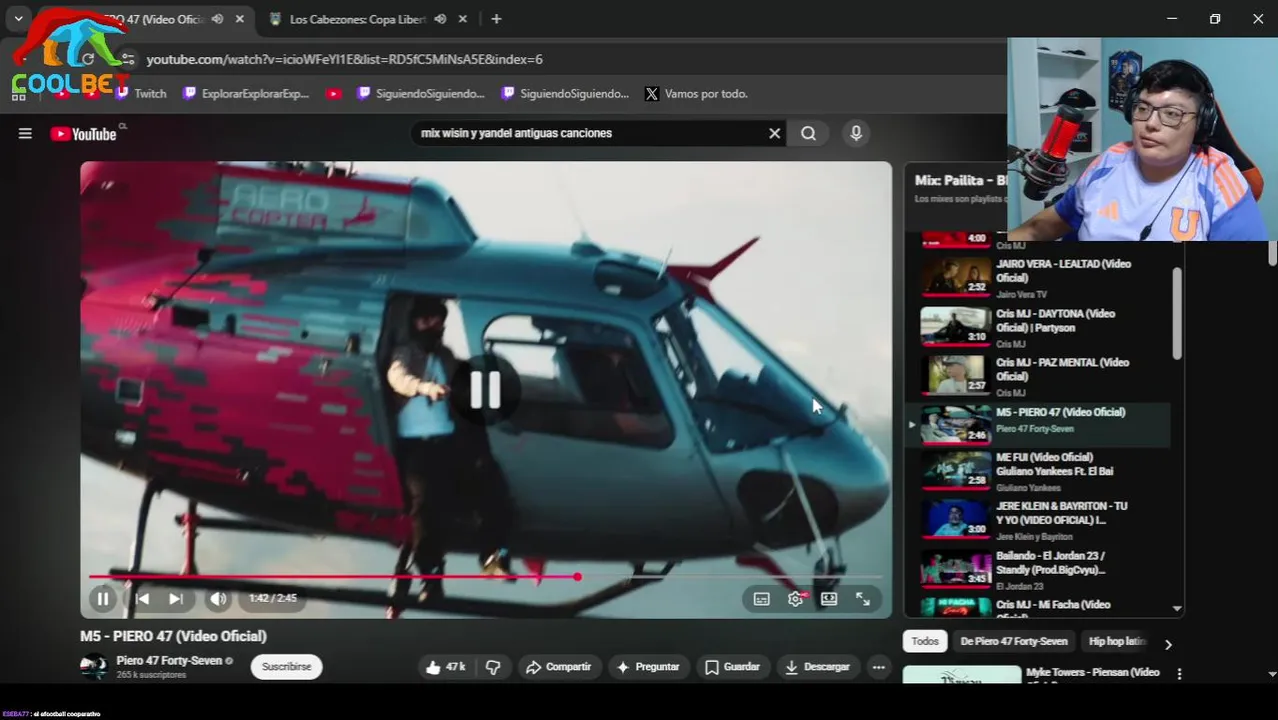Click the page vertical scrollbar

[x=1271, y=252]
